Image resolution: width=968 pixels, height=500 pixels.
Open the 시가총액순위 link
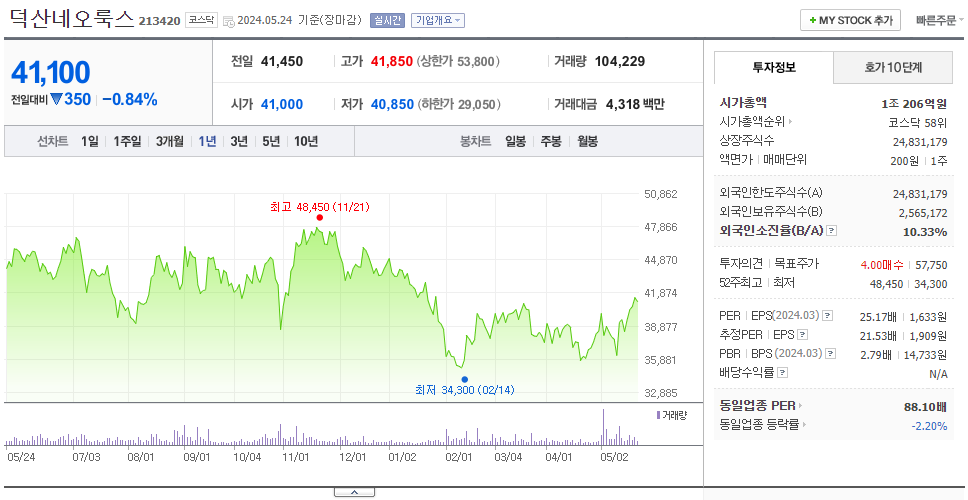click(x=752, y=122)
